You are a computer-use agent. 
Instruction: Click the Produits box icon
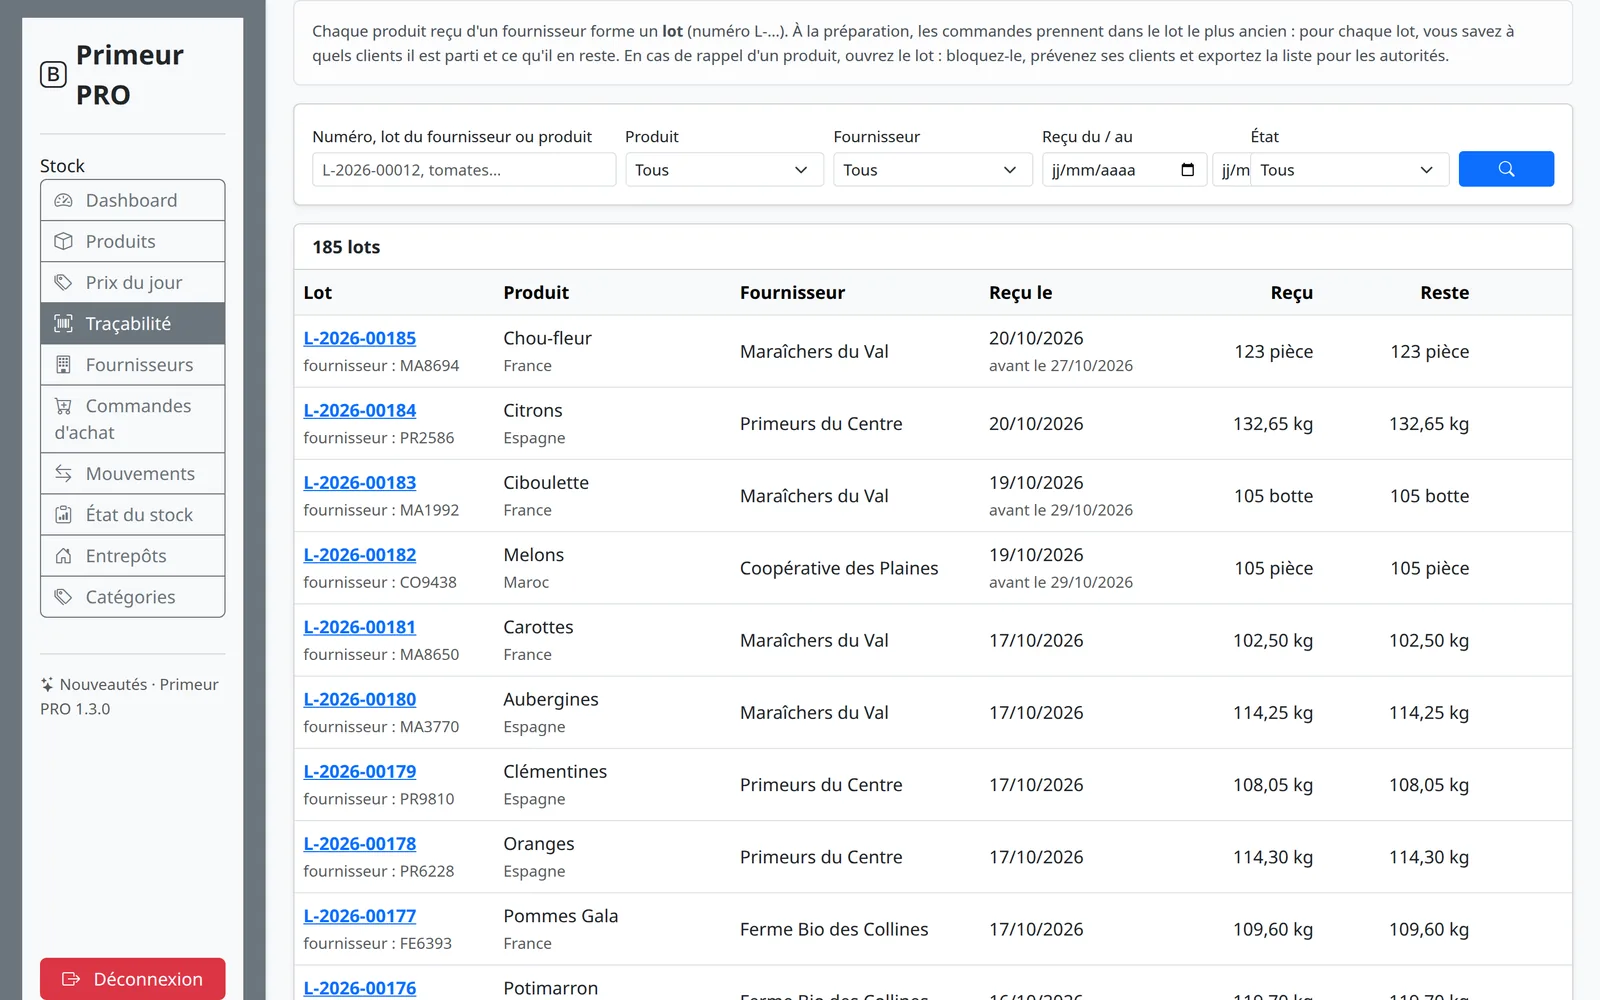63,241
